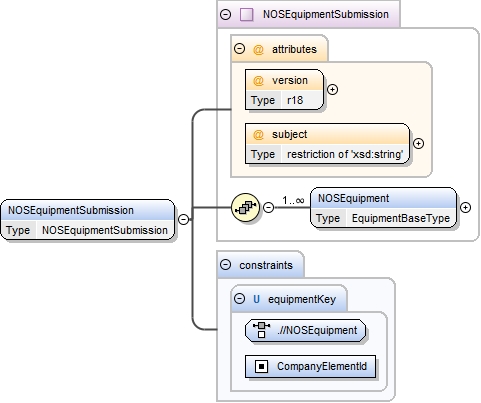Click root element's type value NOSEquipmentSubmission
This screenshot has height=403, width=481.
pos(105,230)
